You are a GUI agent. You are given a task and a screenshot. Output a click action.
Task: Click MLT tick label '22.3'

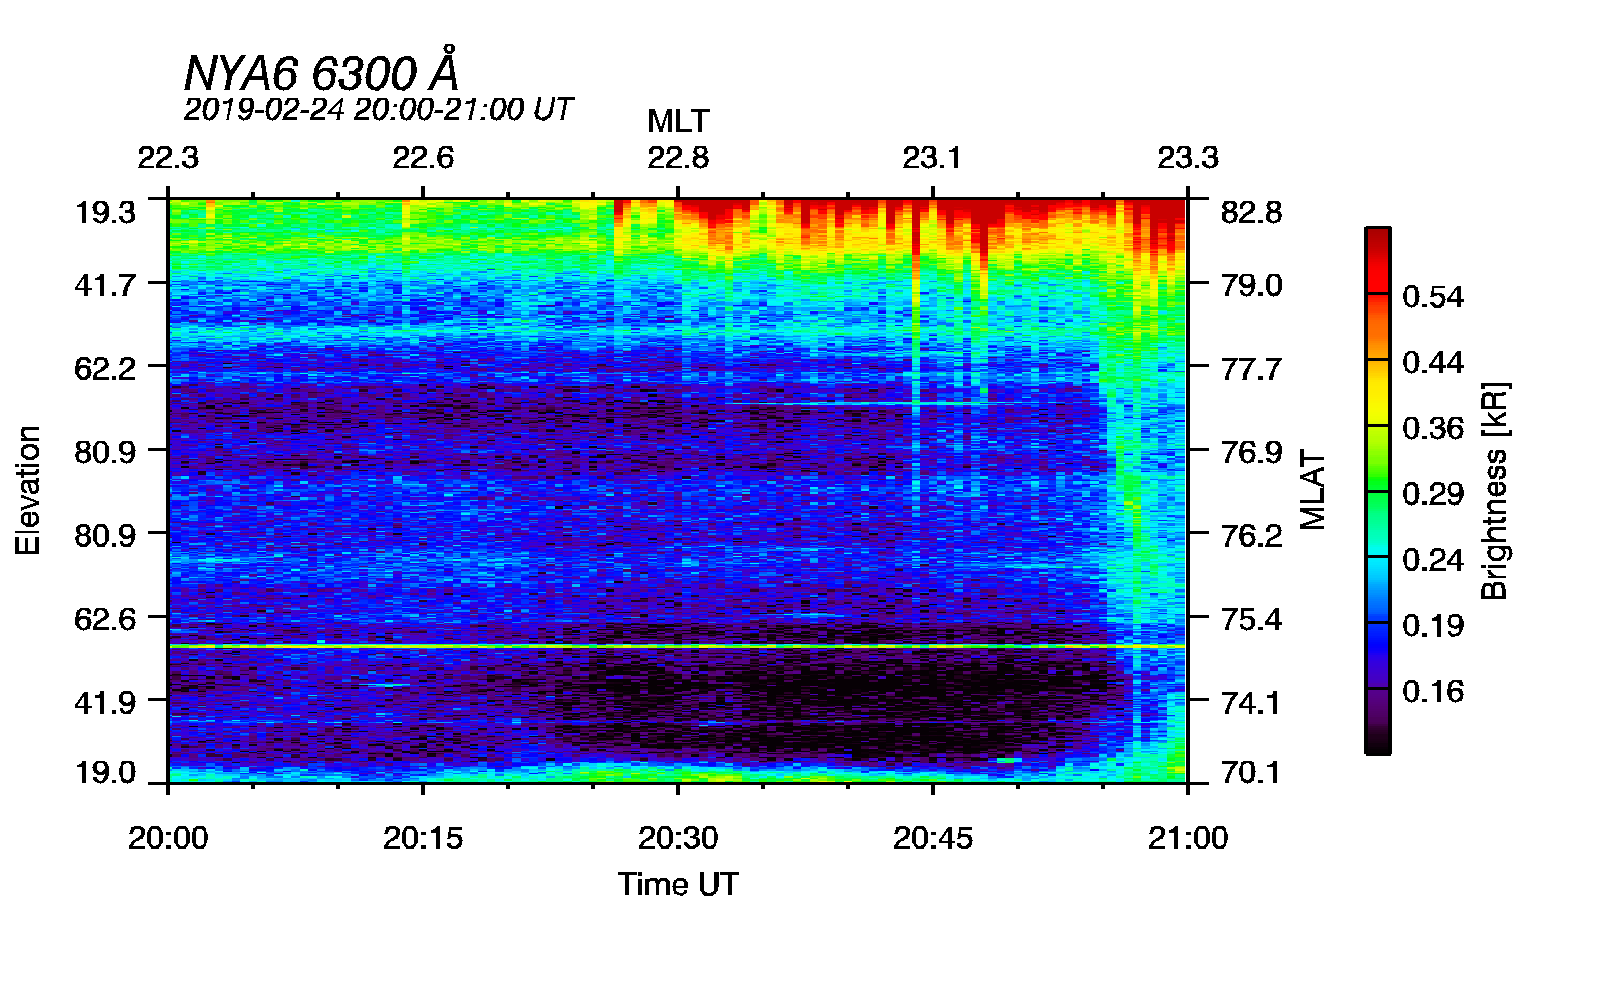[168, 158]
